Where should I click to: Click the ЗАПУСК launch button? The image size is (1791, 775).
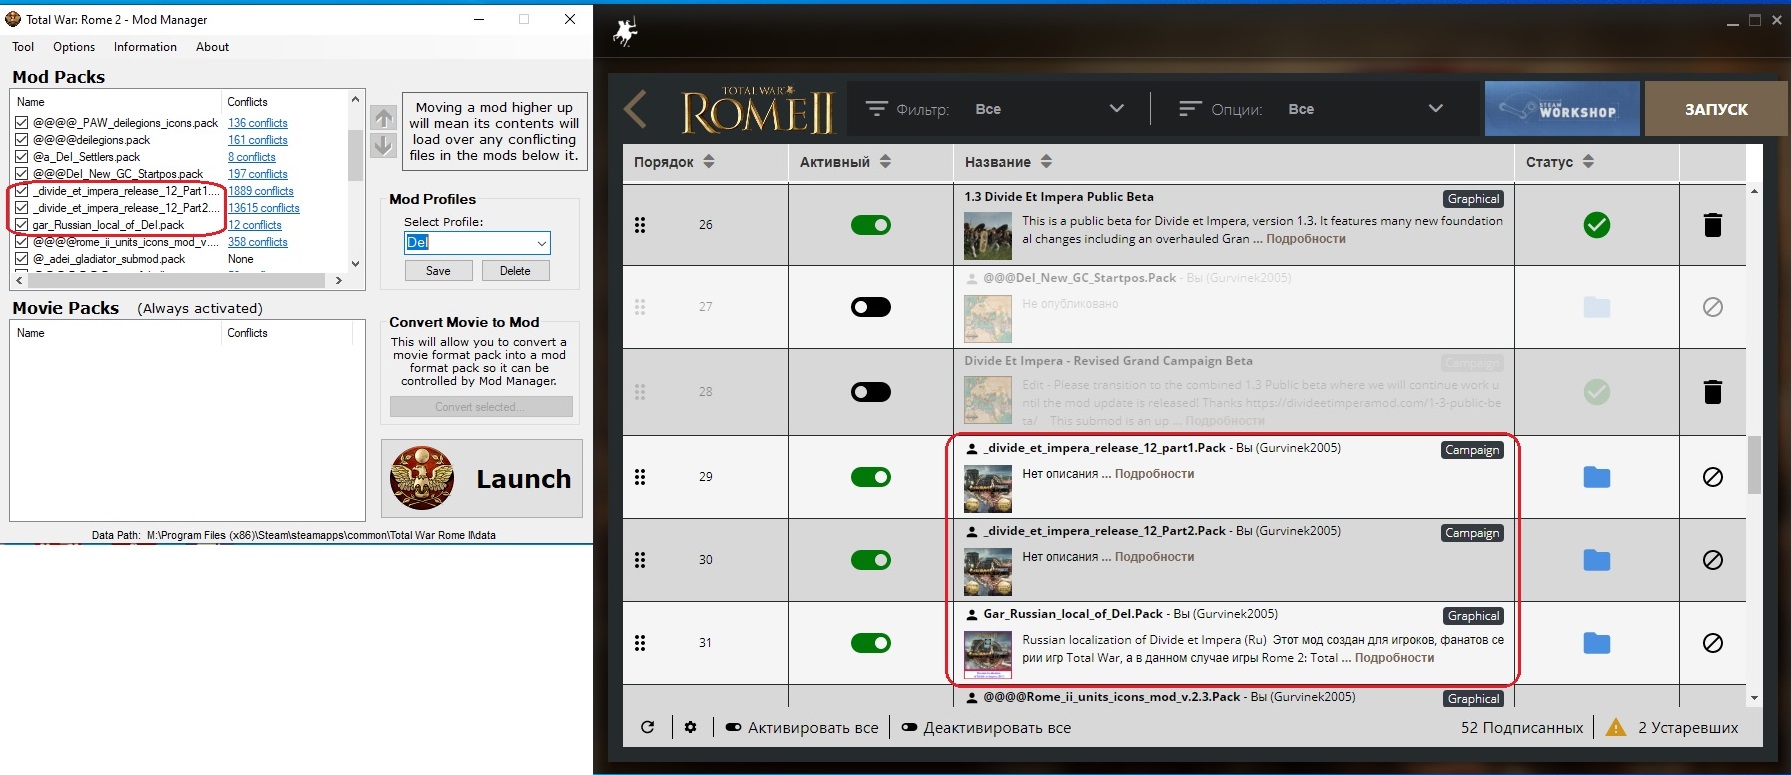pyautogui.click(x=1716, y=109)
